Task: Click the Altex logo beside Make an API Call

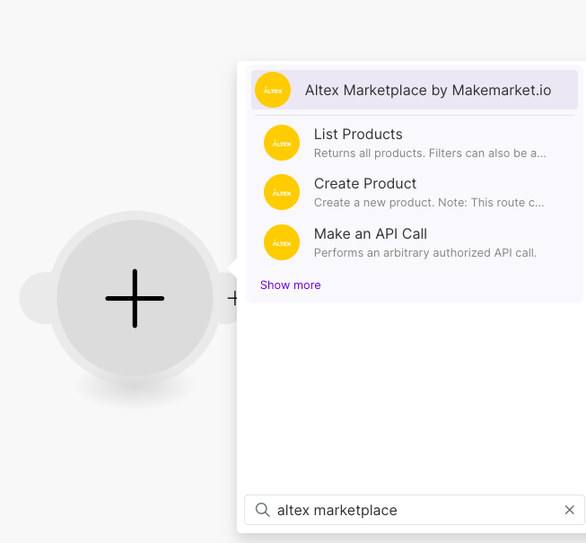Action: coord(282,242)
